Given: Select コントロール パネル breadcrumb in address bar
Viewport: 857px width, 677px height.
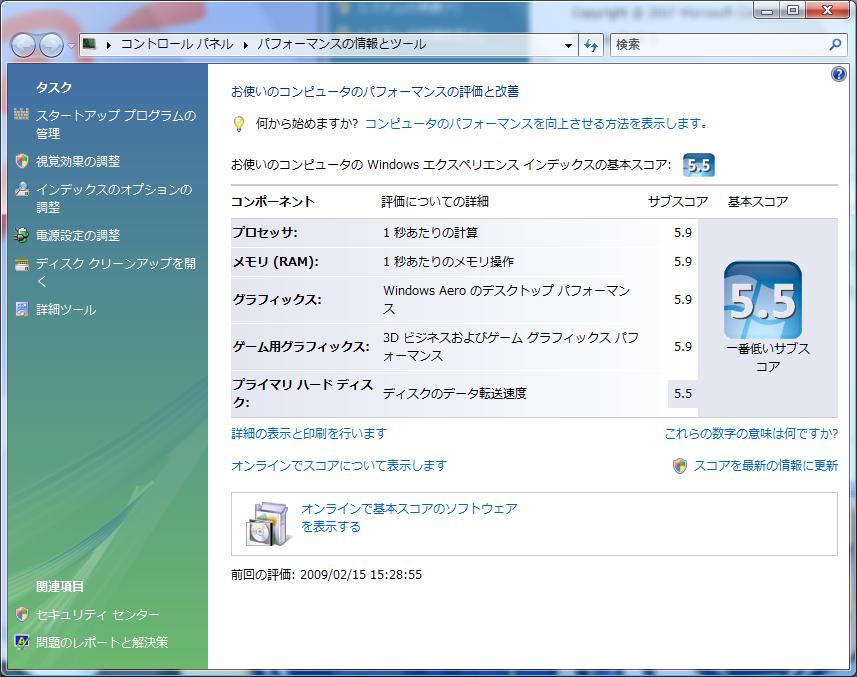Looking at the screenshot, I should click(177, 44).
